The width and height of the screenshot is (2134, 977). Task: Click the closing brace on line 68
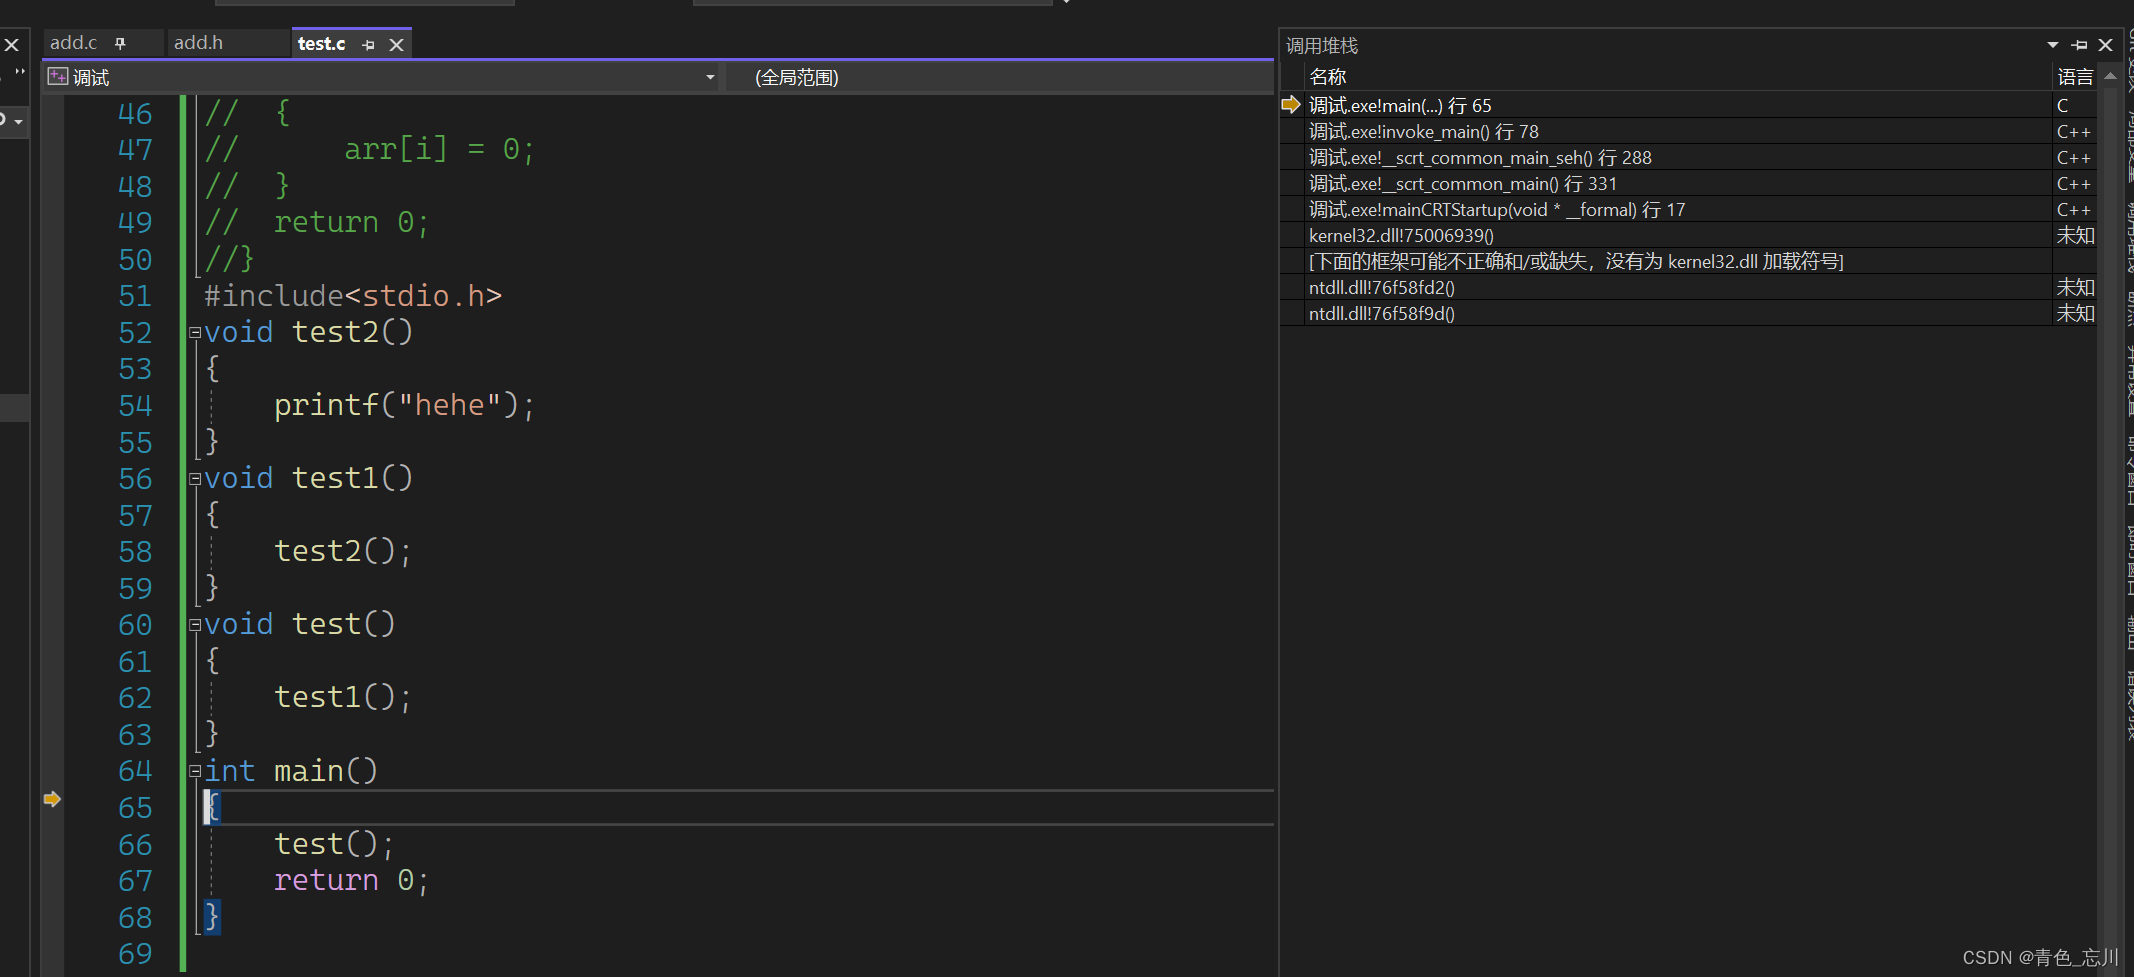(x=212, y=917)
